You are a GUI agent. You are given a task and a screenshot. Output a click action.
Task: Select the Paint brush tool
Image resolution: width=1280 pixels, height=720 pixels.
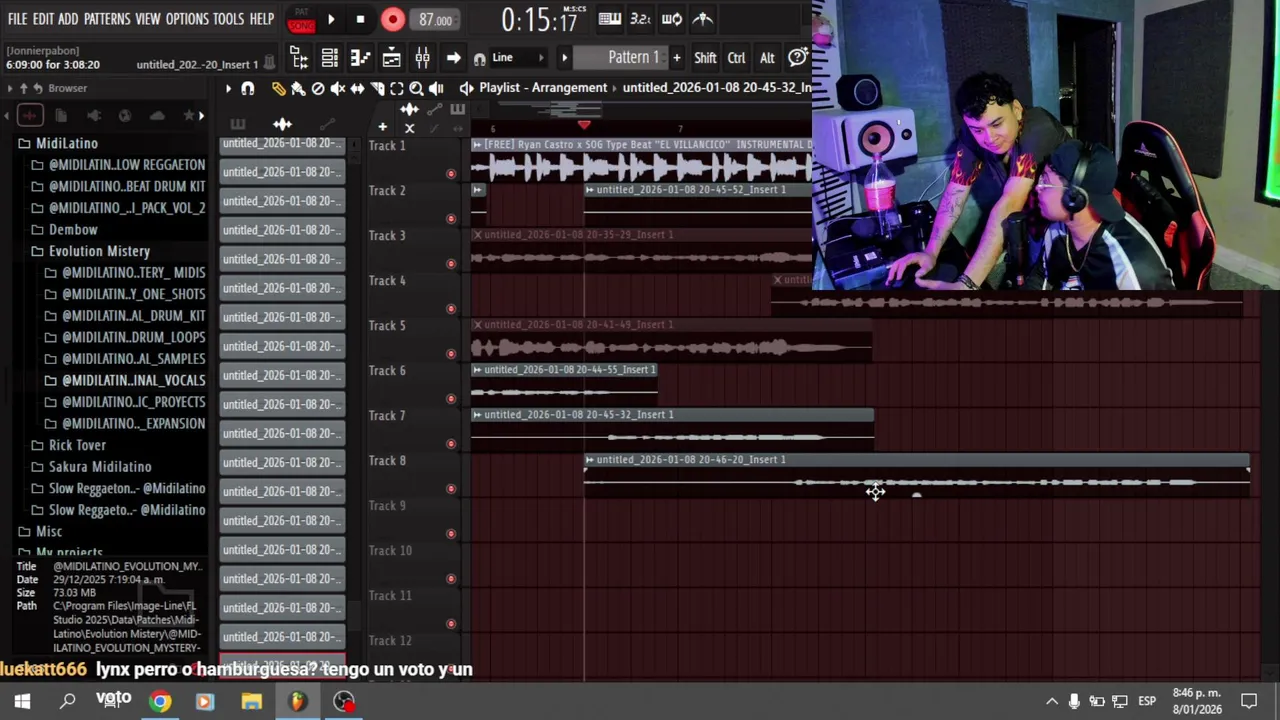pos(298,88)
